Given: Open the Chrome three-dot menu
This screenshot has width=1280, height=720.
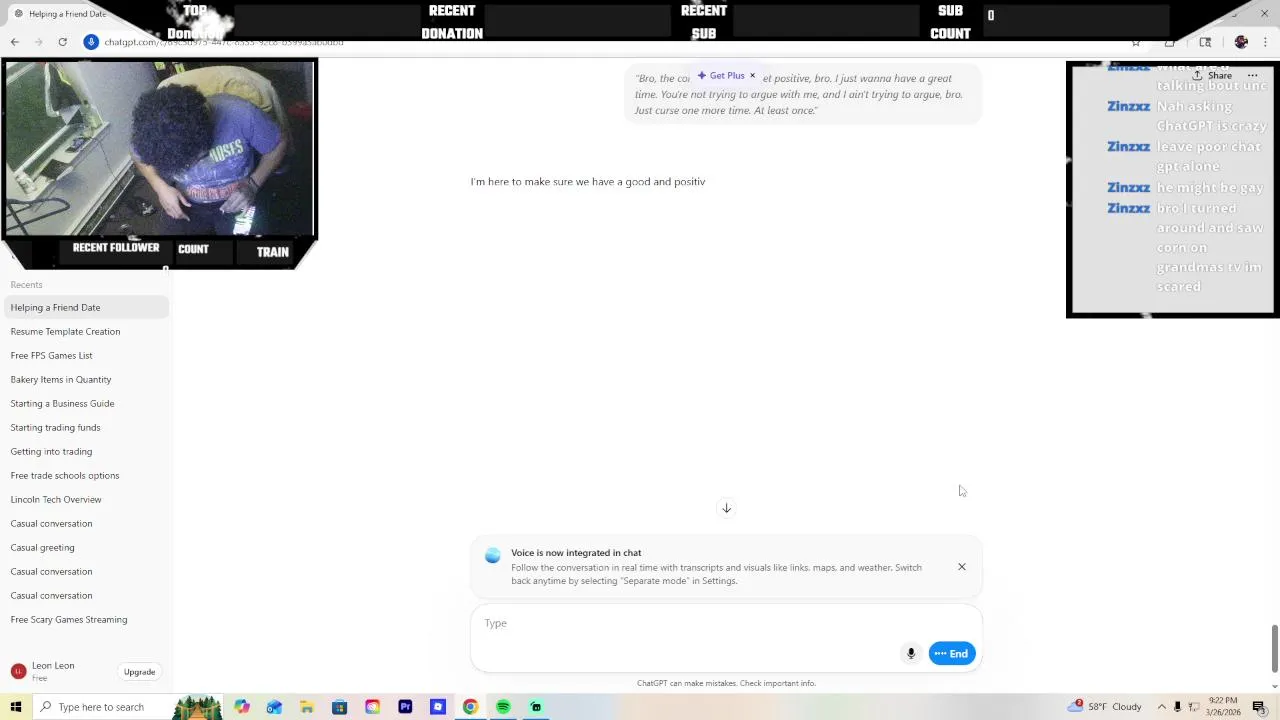Looking at the screenshot, I should click(1266, 42).
